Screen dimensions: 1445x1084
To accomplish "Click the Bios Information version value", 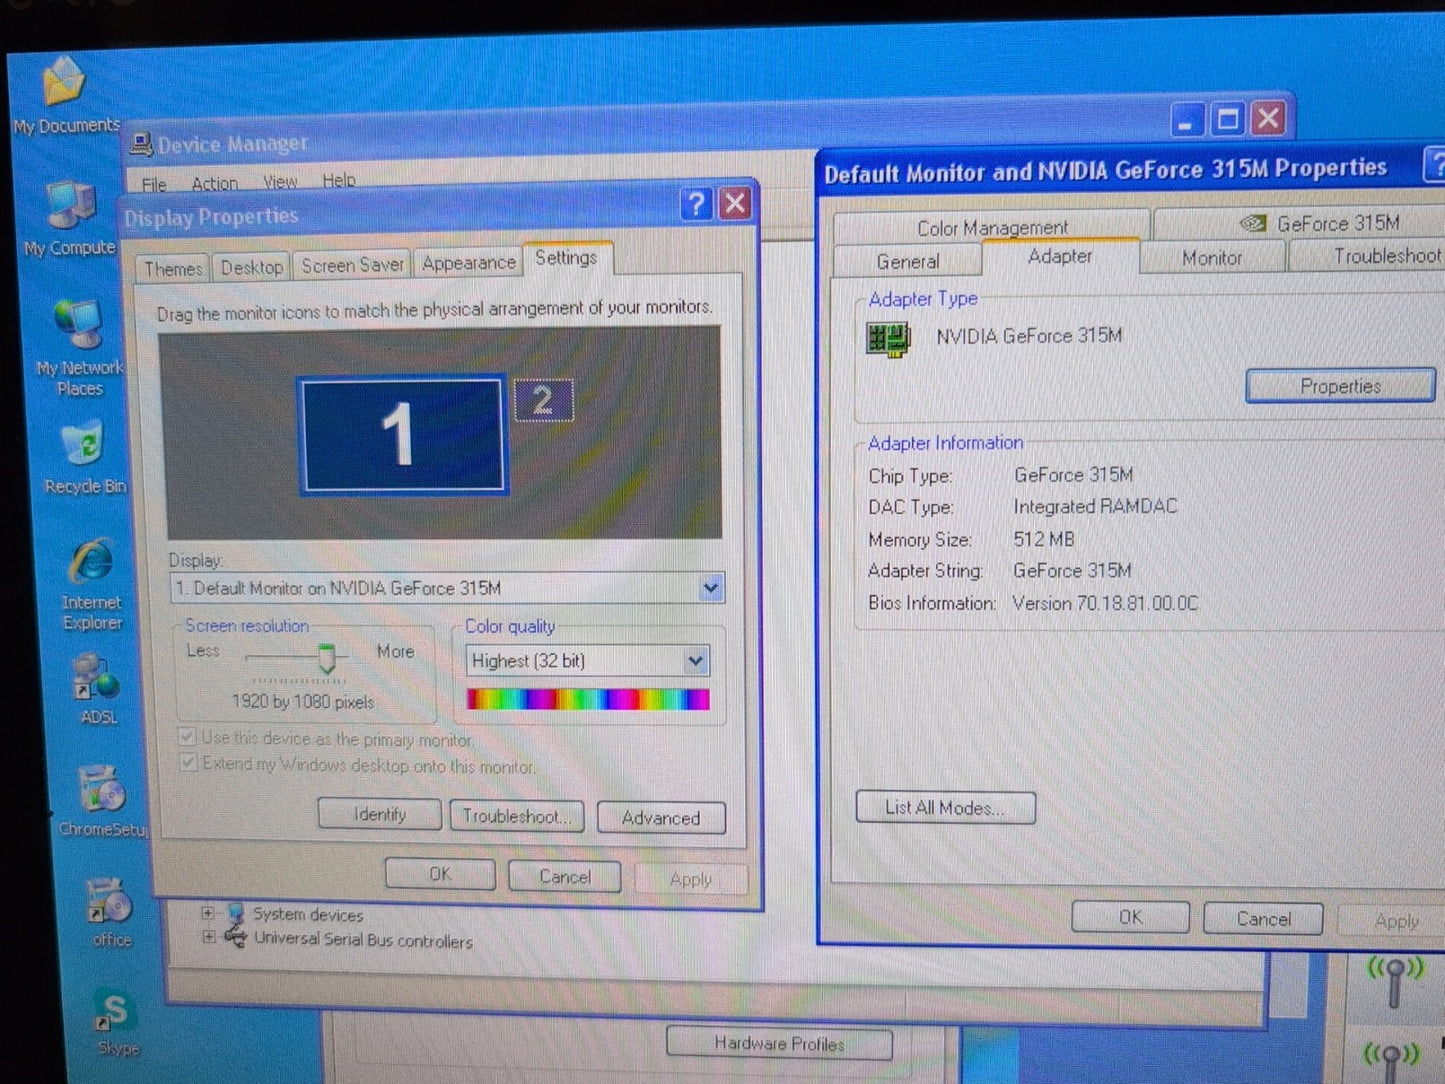I will (x=1105, y=603).
